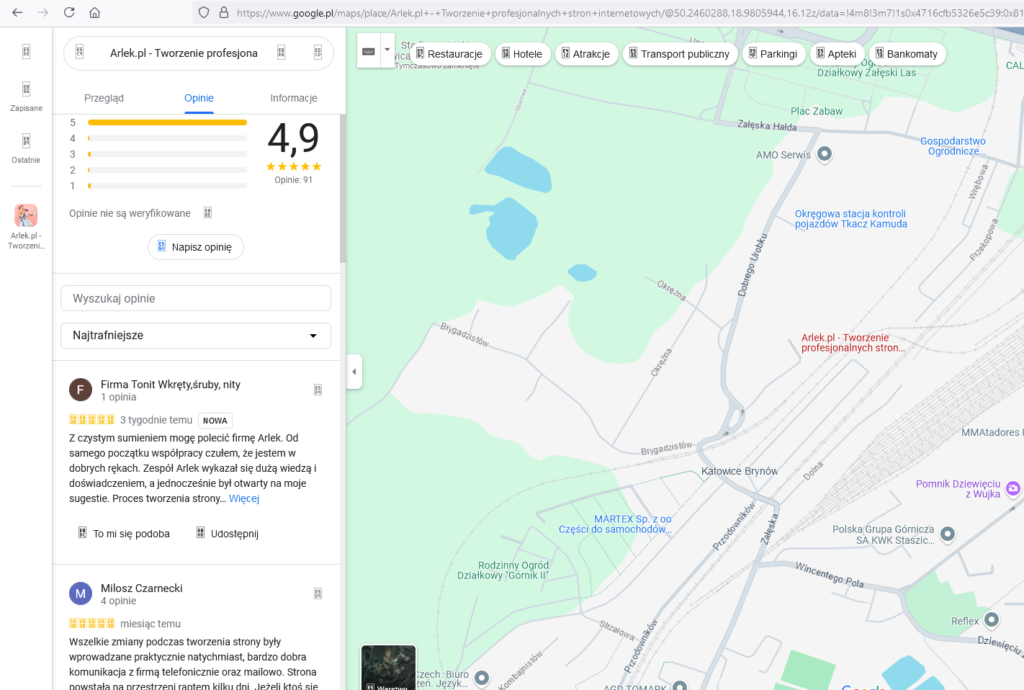Go forward in the browser

[x=43, y=12]
